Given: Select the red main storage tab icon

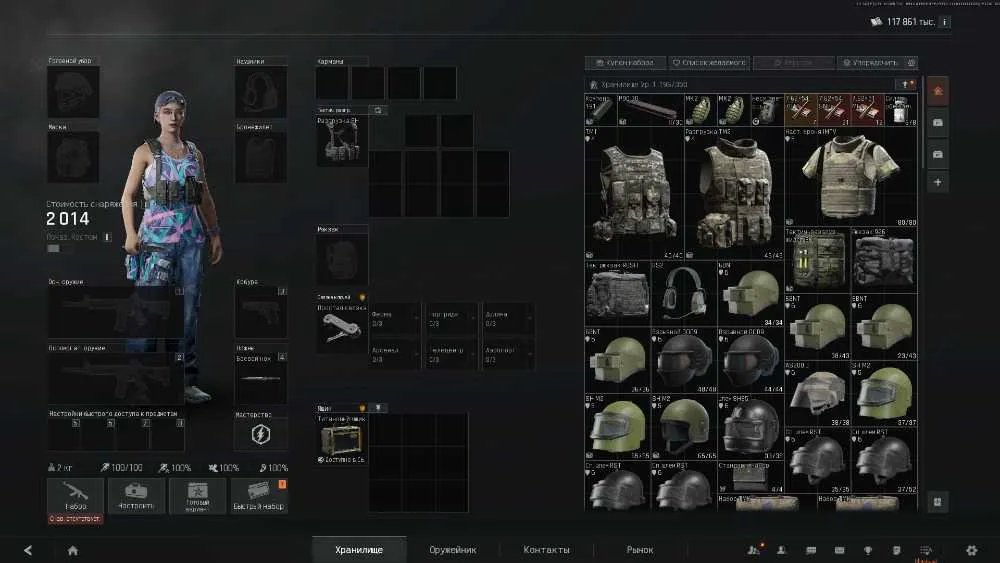Looking at the screenshot, I should 938,91.
